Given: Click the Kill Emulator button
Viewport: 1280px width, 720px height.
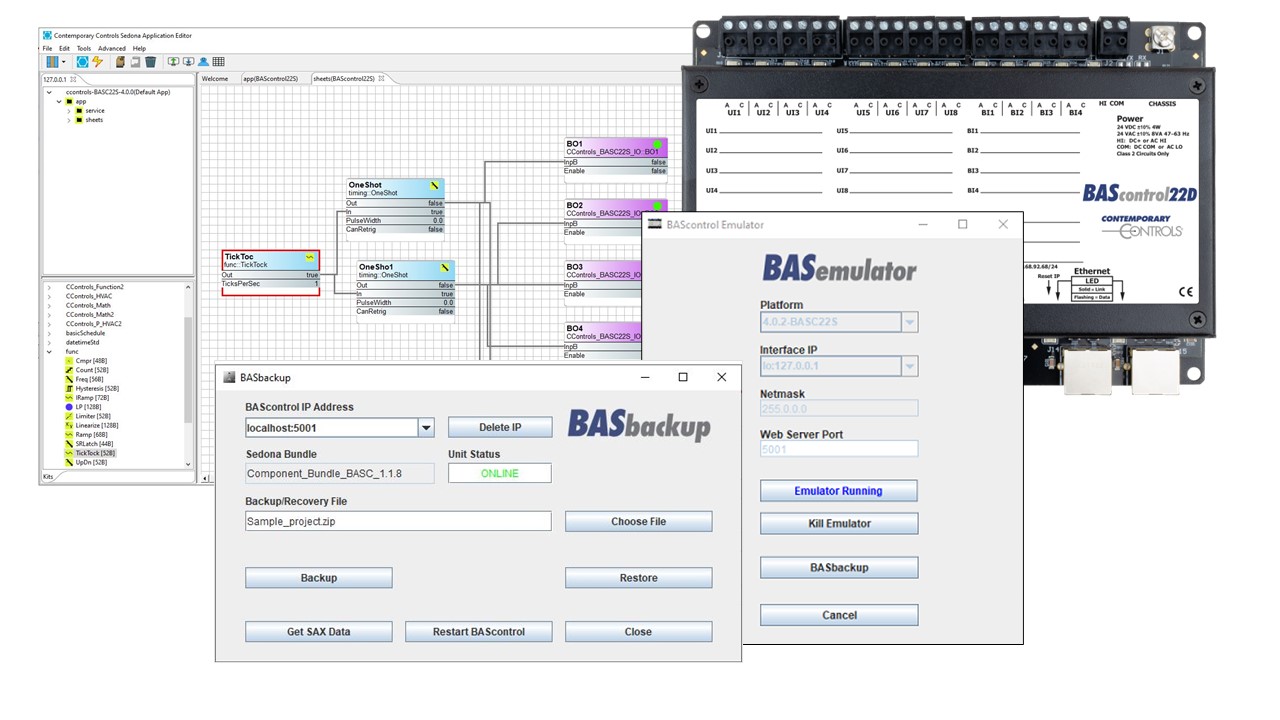Looking at the screenshot, I should 838,523.
